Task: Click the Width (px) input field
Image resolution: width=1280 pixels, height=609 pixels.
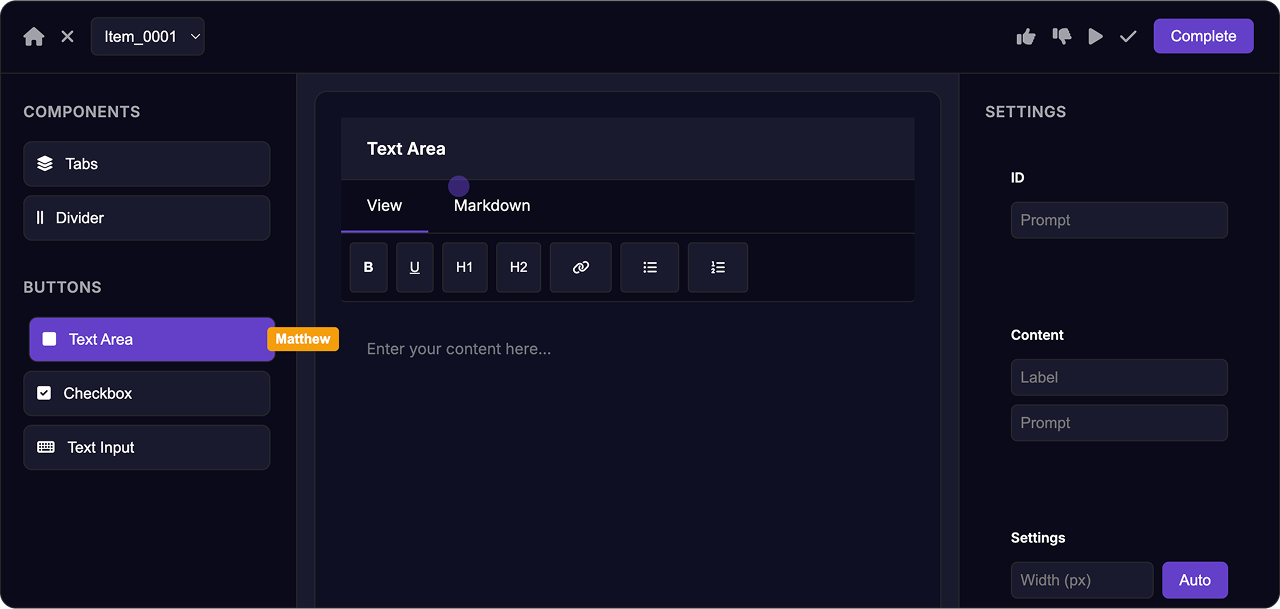Action: pos(1082,580)
